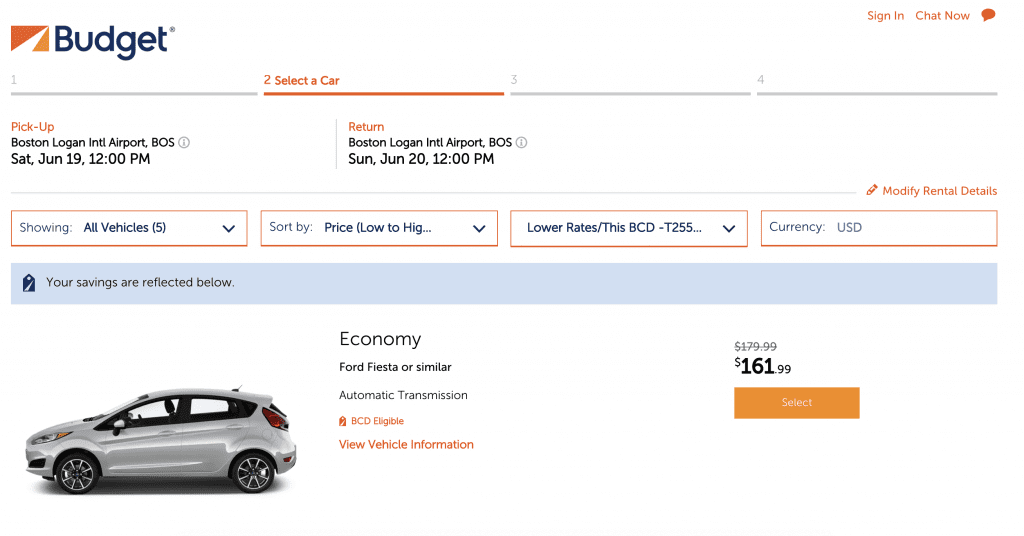Viewport: 1024px width, 536px height.
Task: Click the Return label
Action: click(x=366, y=127)
